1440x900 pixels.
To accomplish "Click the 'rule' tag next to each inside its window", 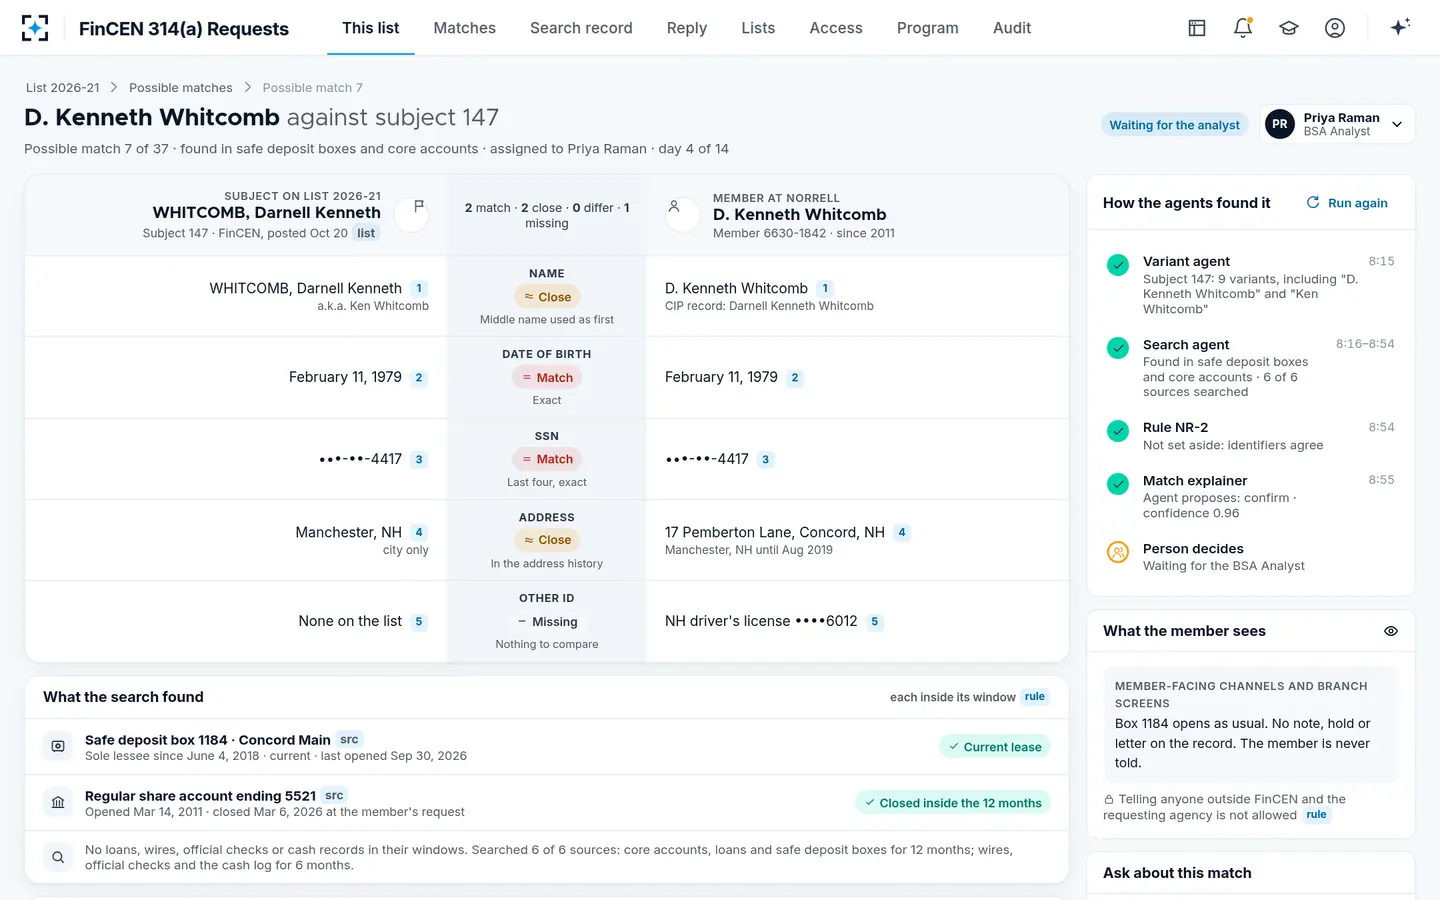I will [1035, 697].
